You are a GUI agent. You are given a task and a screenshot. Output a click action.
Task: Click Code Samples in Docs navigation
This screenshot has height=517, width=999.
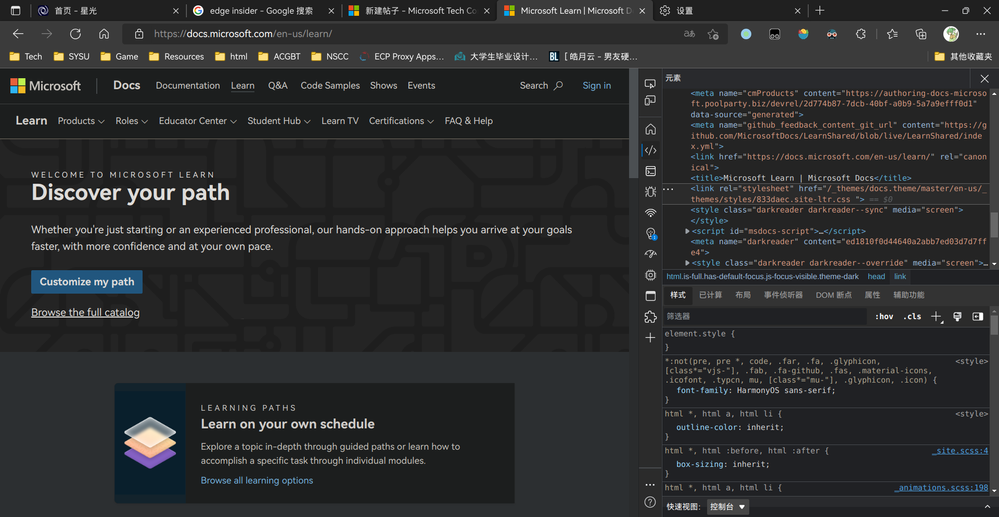click(x=330, y=85)
